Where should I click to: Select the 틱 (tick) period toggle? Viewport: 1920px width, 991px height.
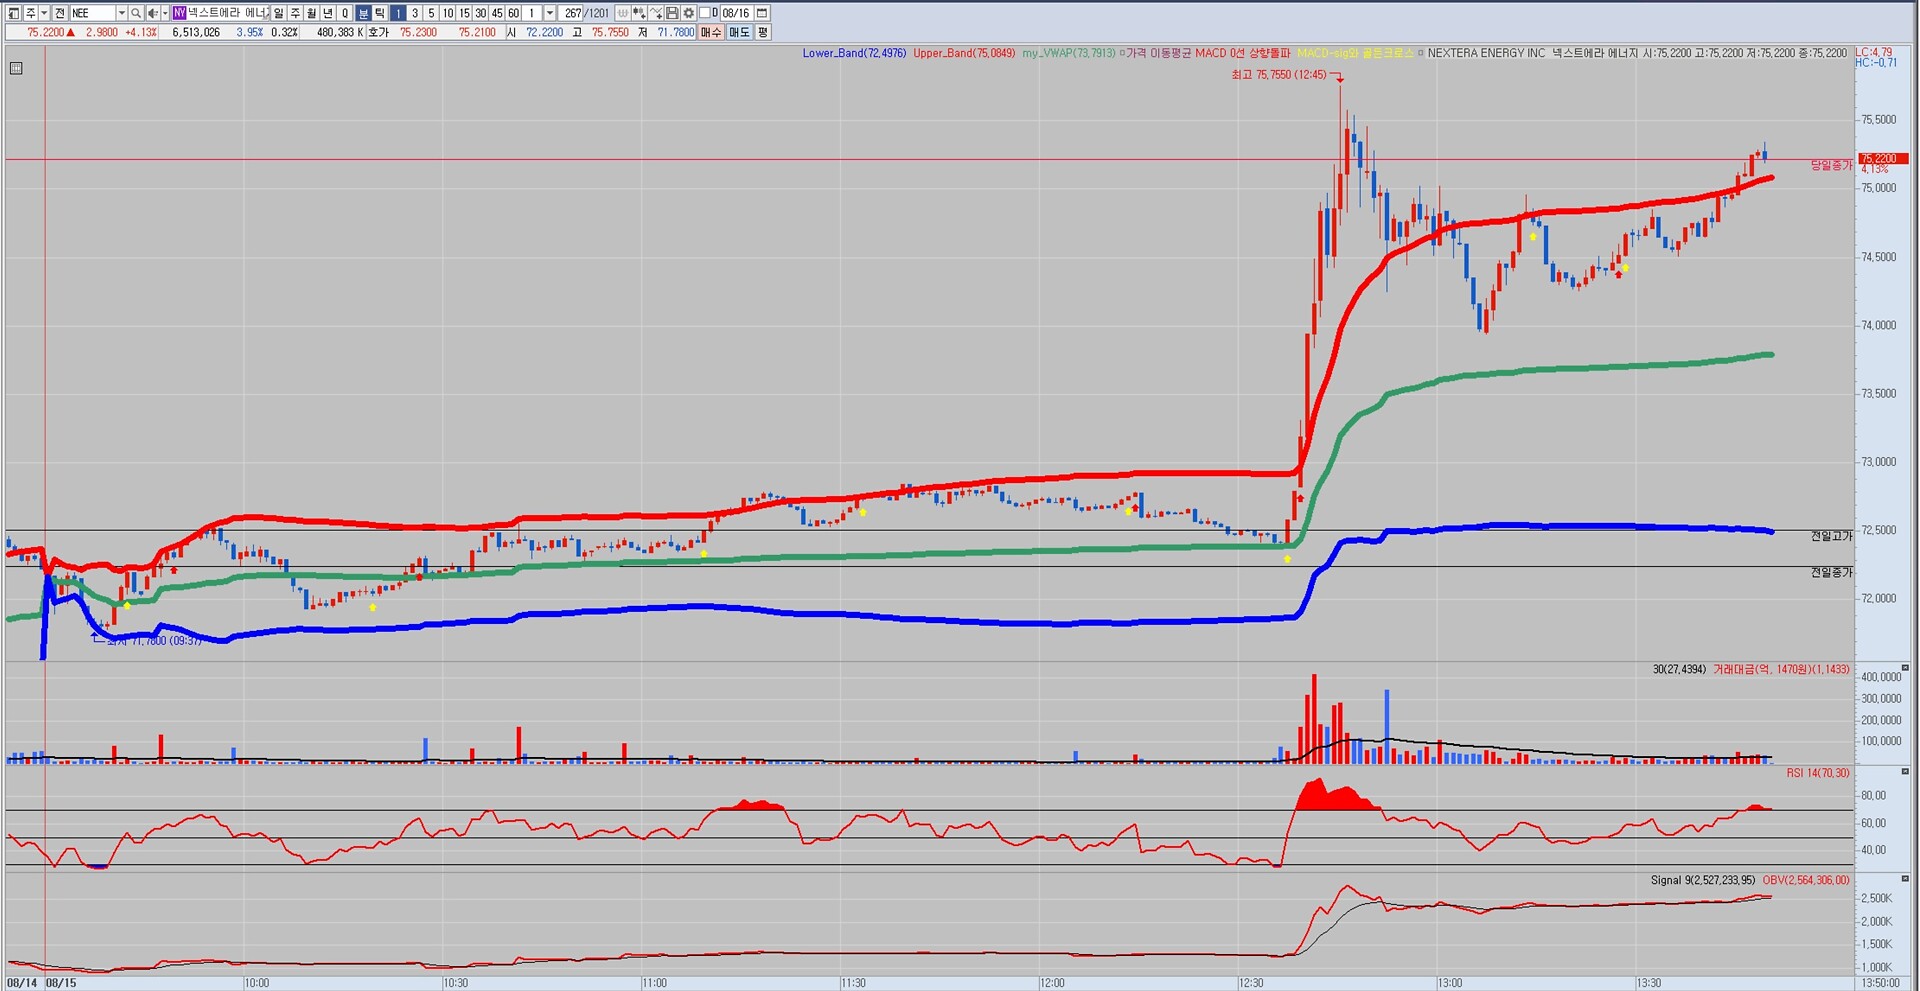(x=380, y=13)
